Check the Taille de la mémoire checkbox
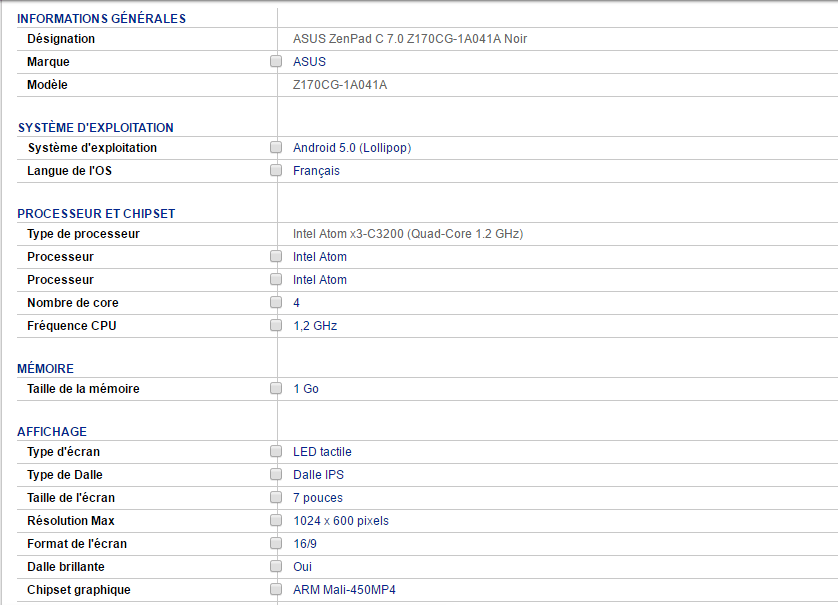Viewport: 838px width, 605px height. tap(276, 389)
